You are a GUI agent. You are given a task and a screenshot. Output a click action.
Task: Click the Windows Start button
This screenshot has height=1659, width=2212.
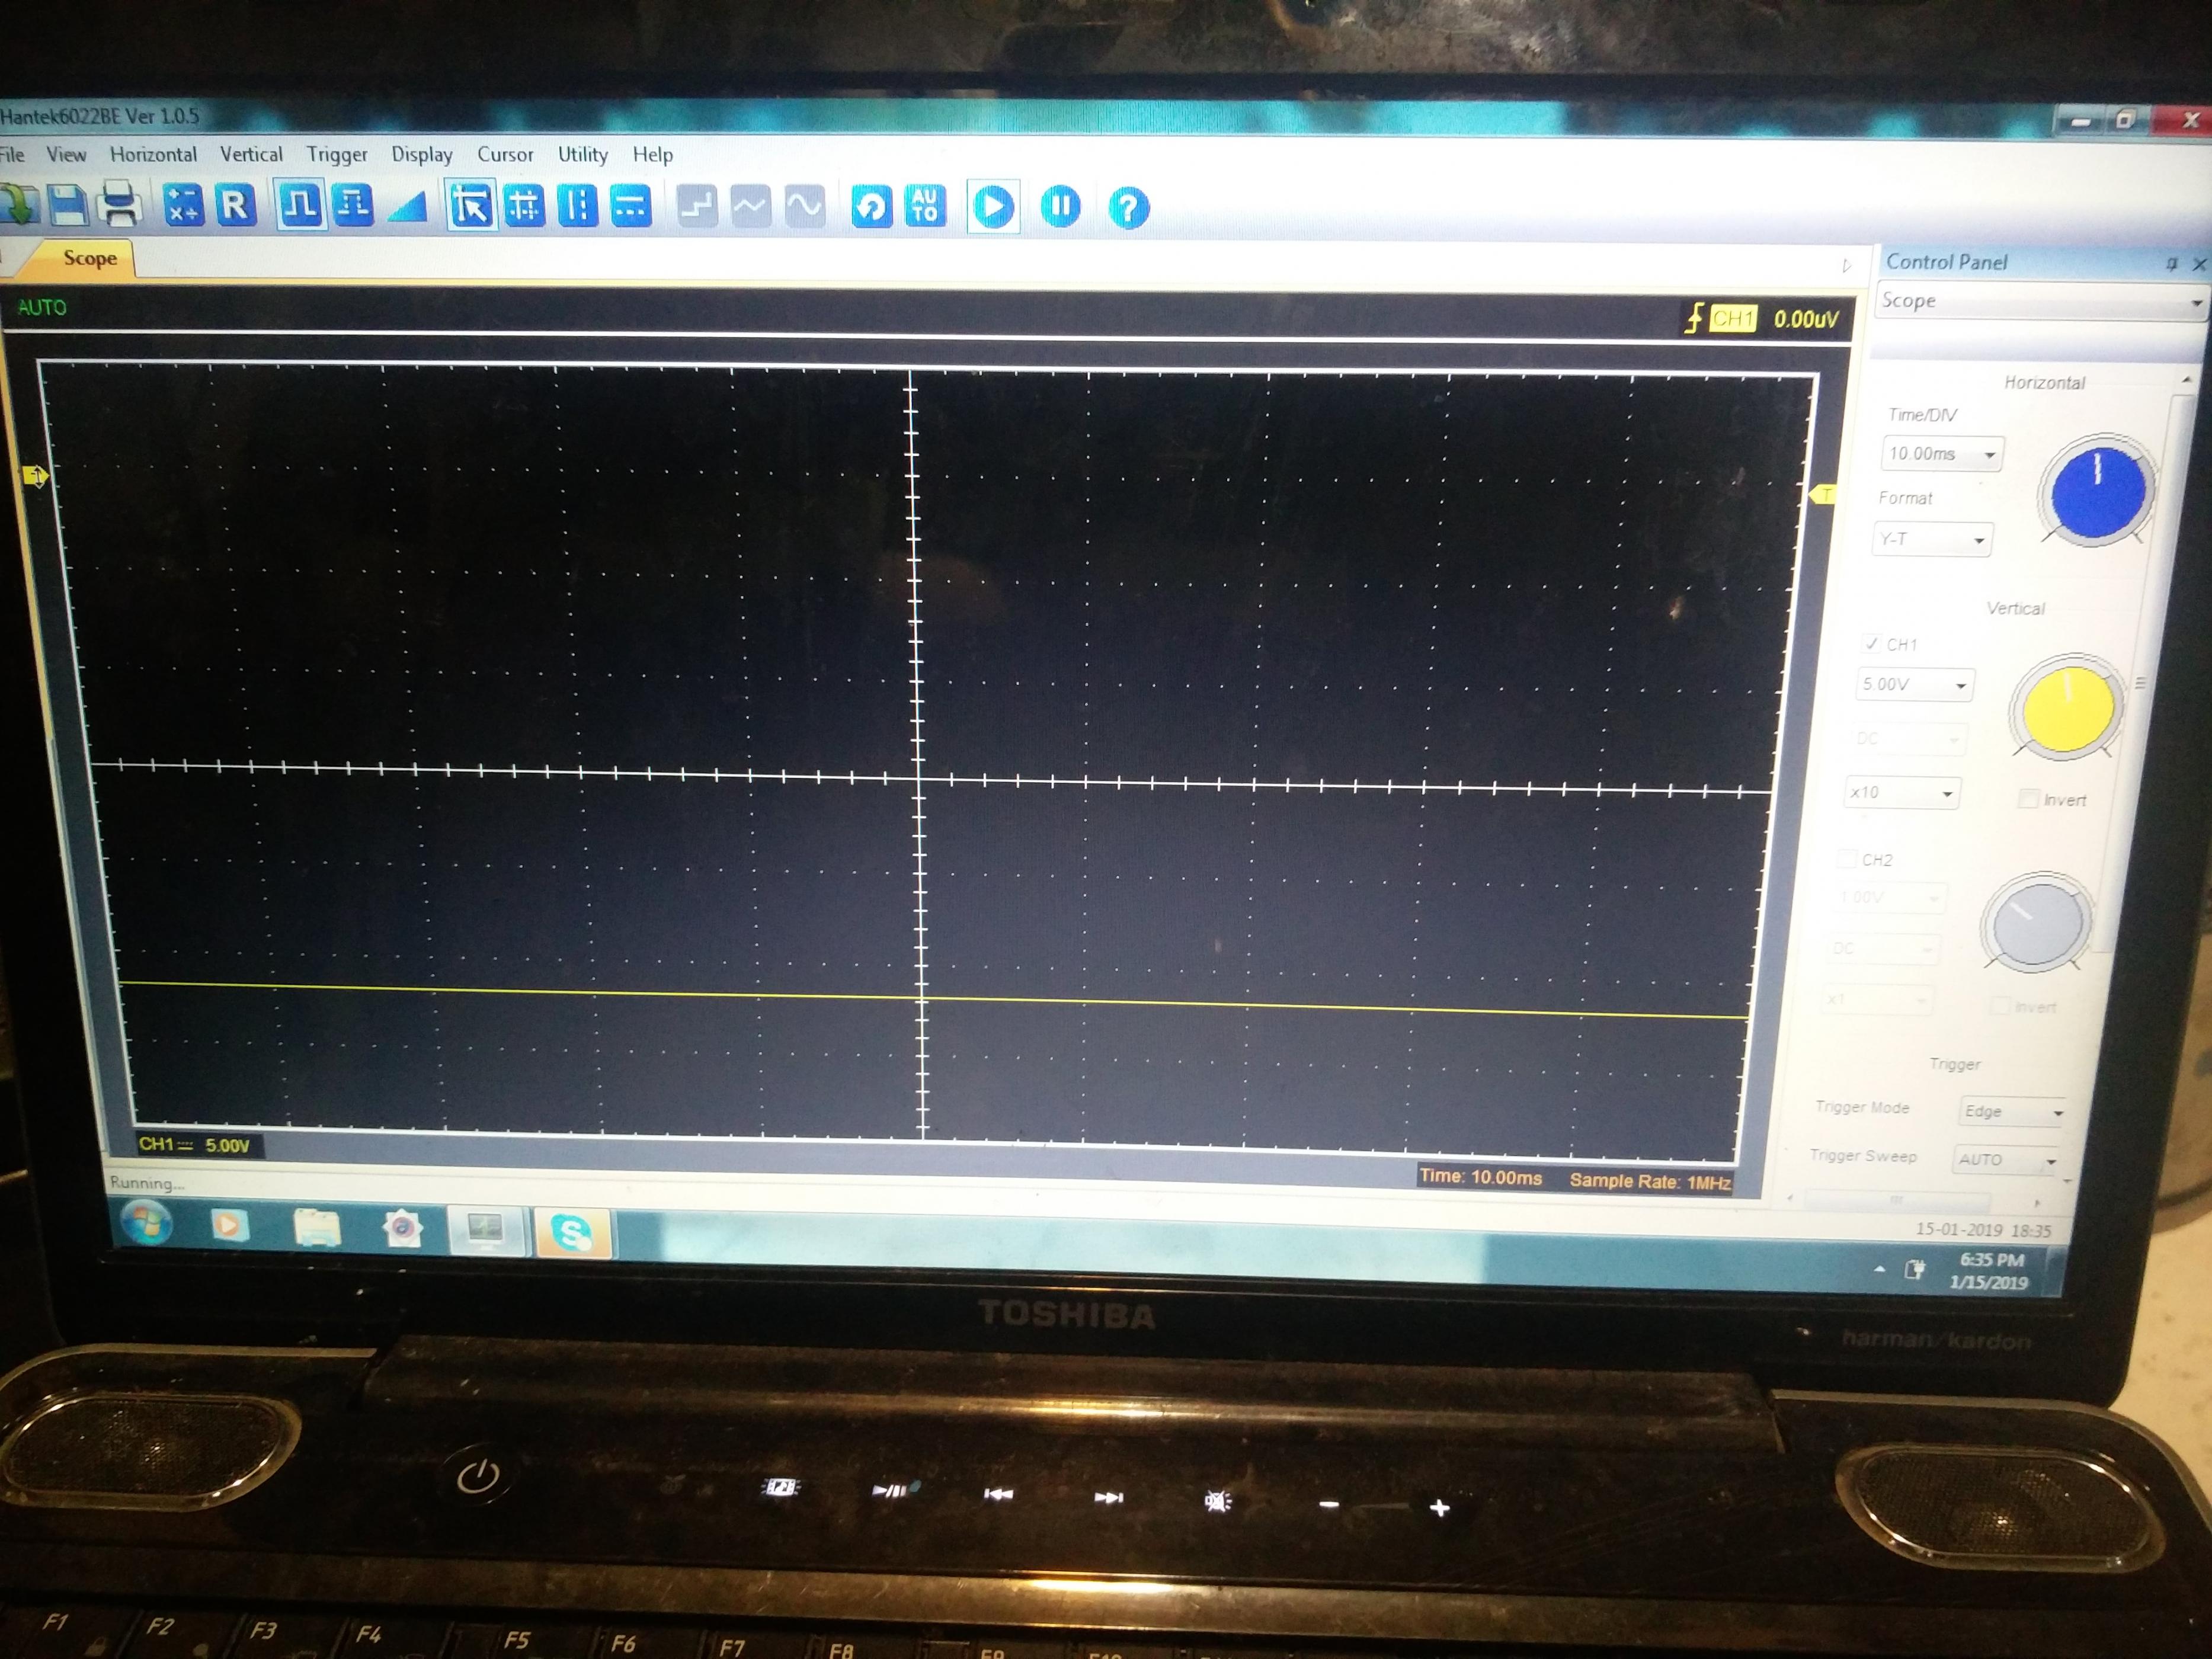click(x=146, y=1222)
